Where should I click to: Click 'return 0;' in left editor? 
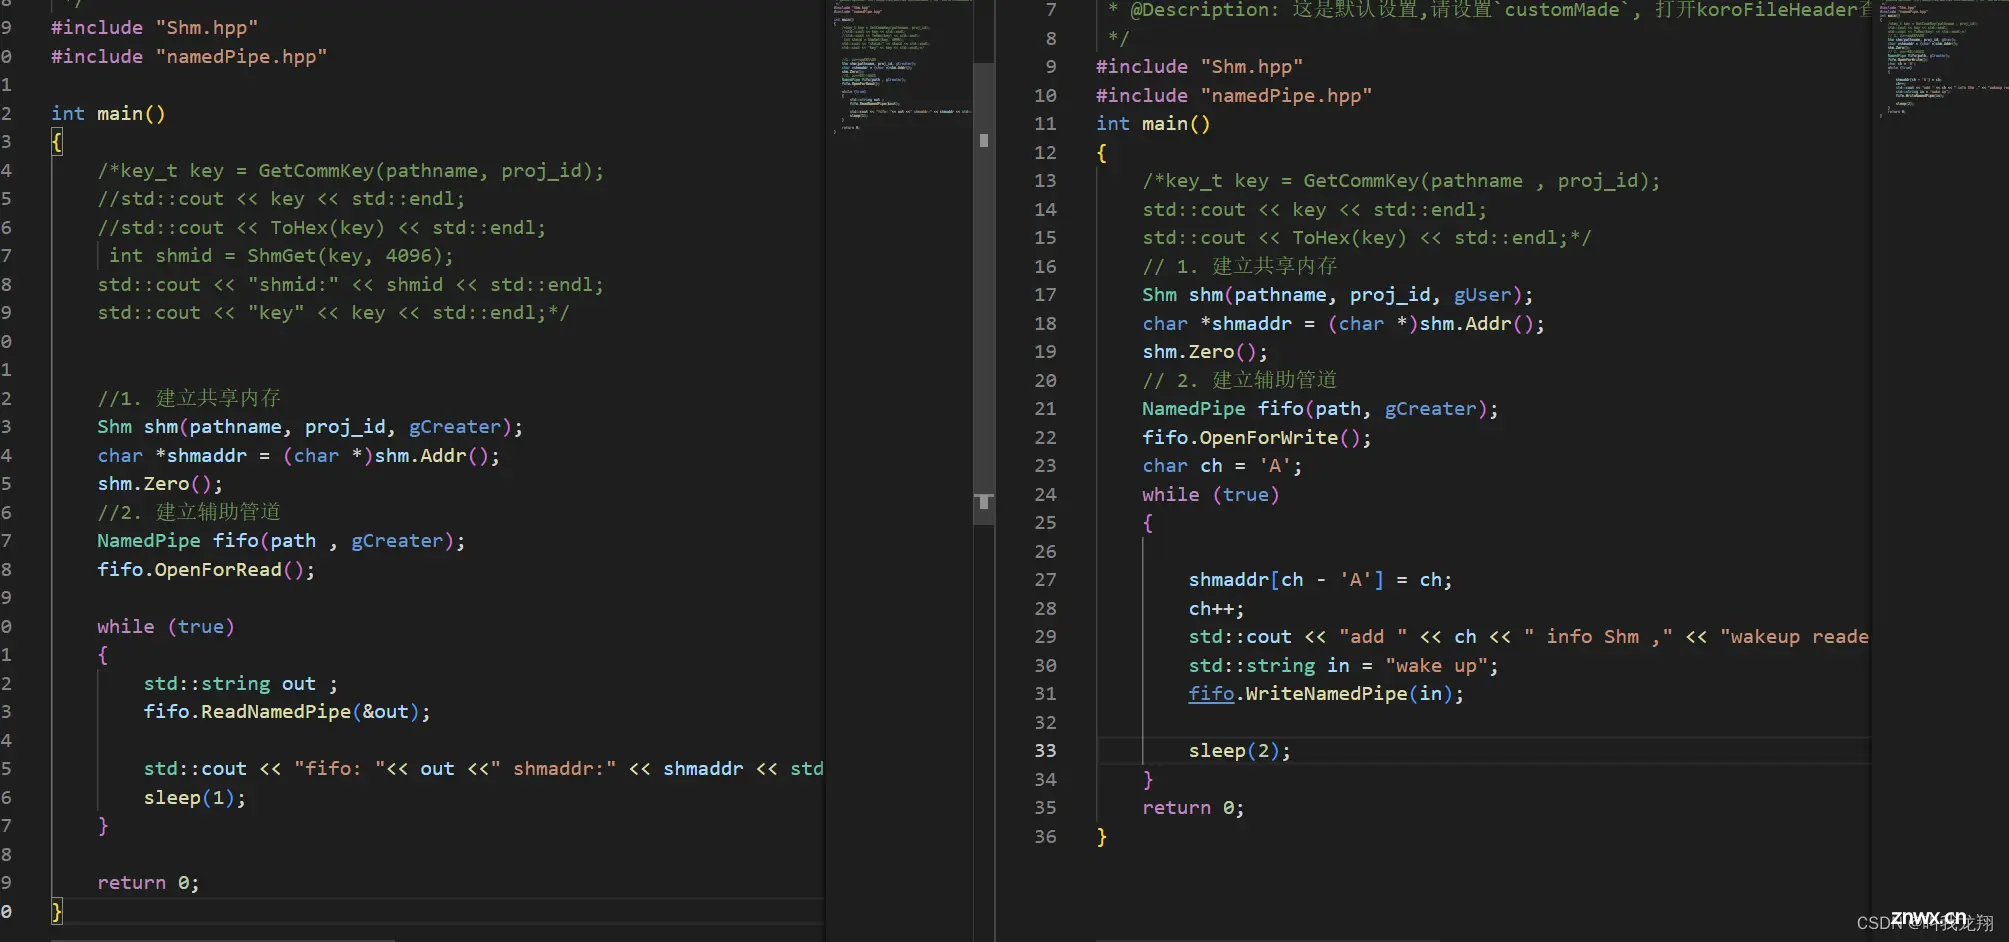(x=148, y=883)
